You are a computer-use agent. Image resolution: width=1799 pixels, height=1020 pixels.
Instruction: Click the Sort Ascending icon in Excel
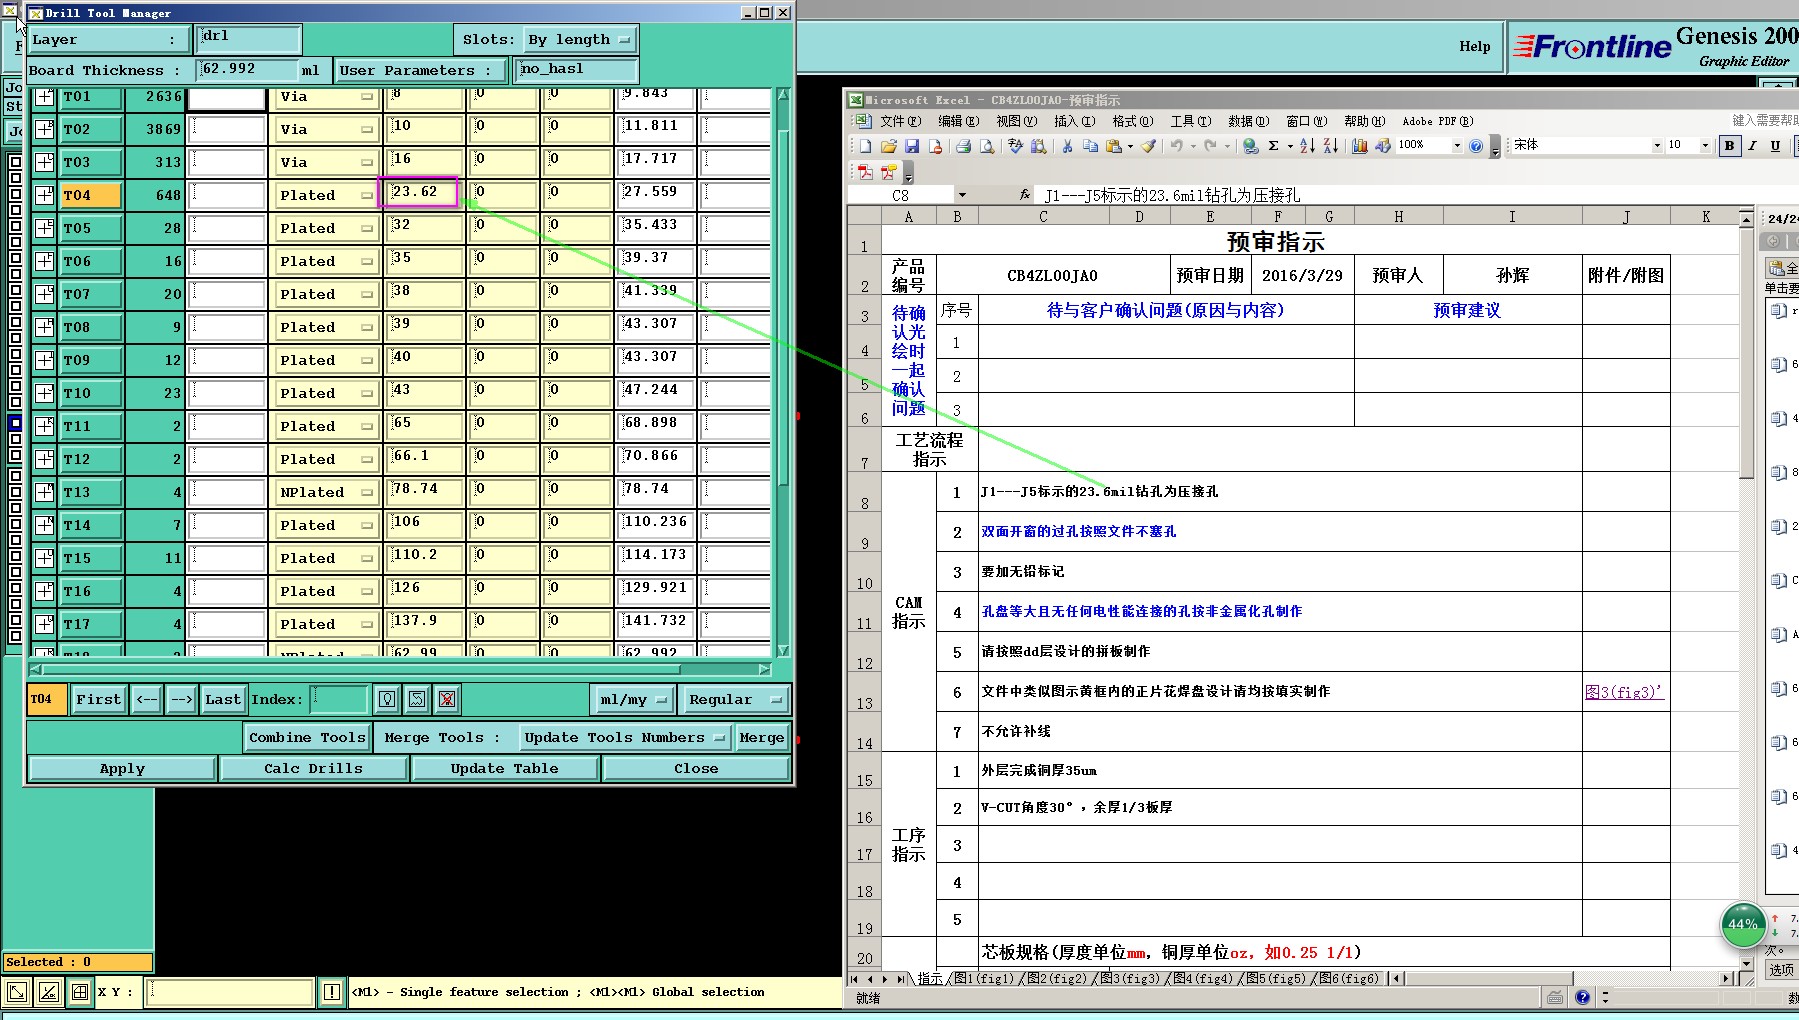tap(1307, 146)
